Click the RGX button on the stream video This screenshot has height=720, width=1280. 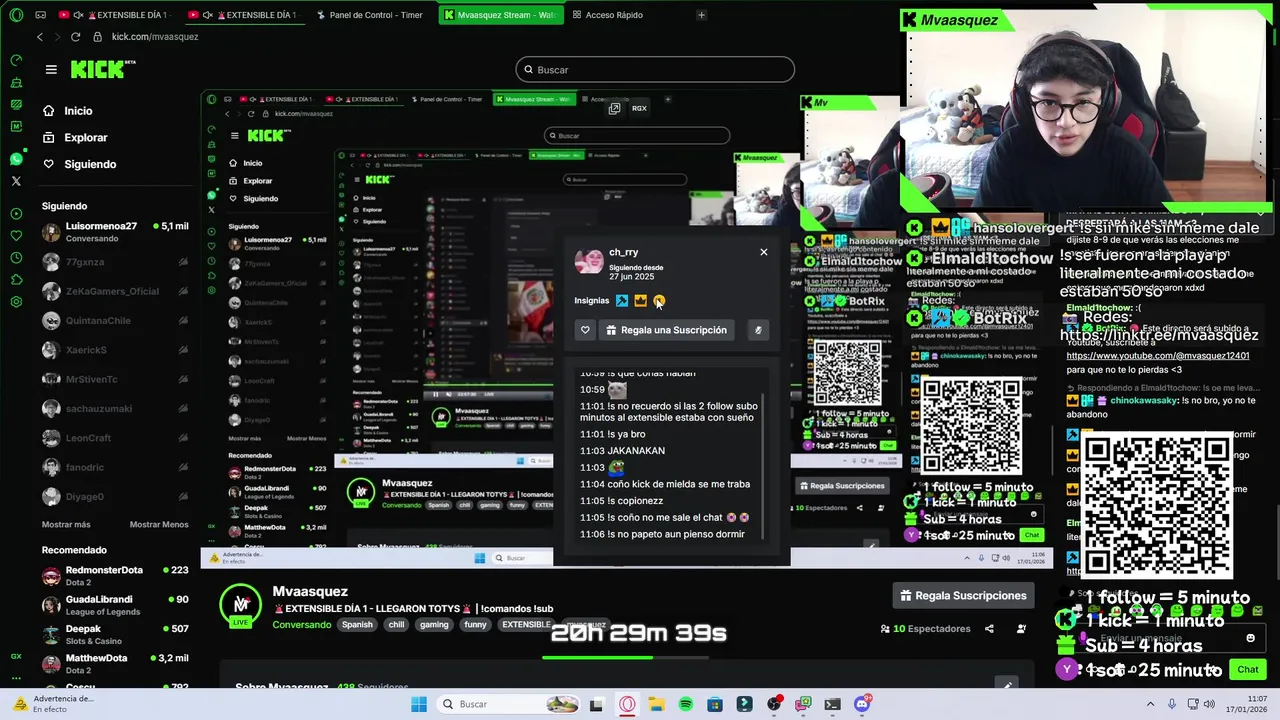(x=639, y=108)
